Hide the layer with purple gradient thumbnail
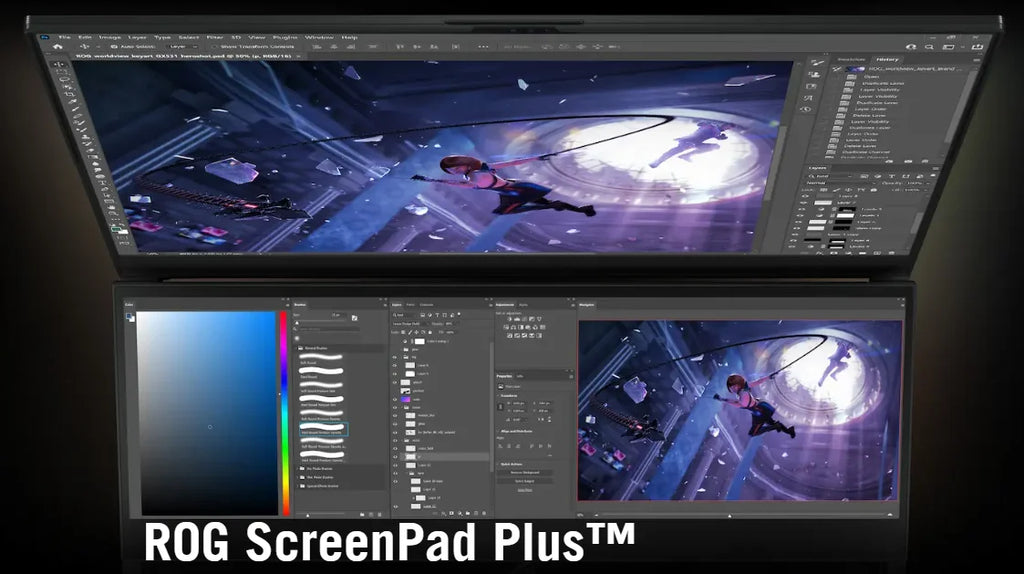Viewport: 1024px width, 574px height. pos(395,400)
